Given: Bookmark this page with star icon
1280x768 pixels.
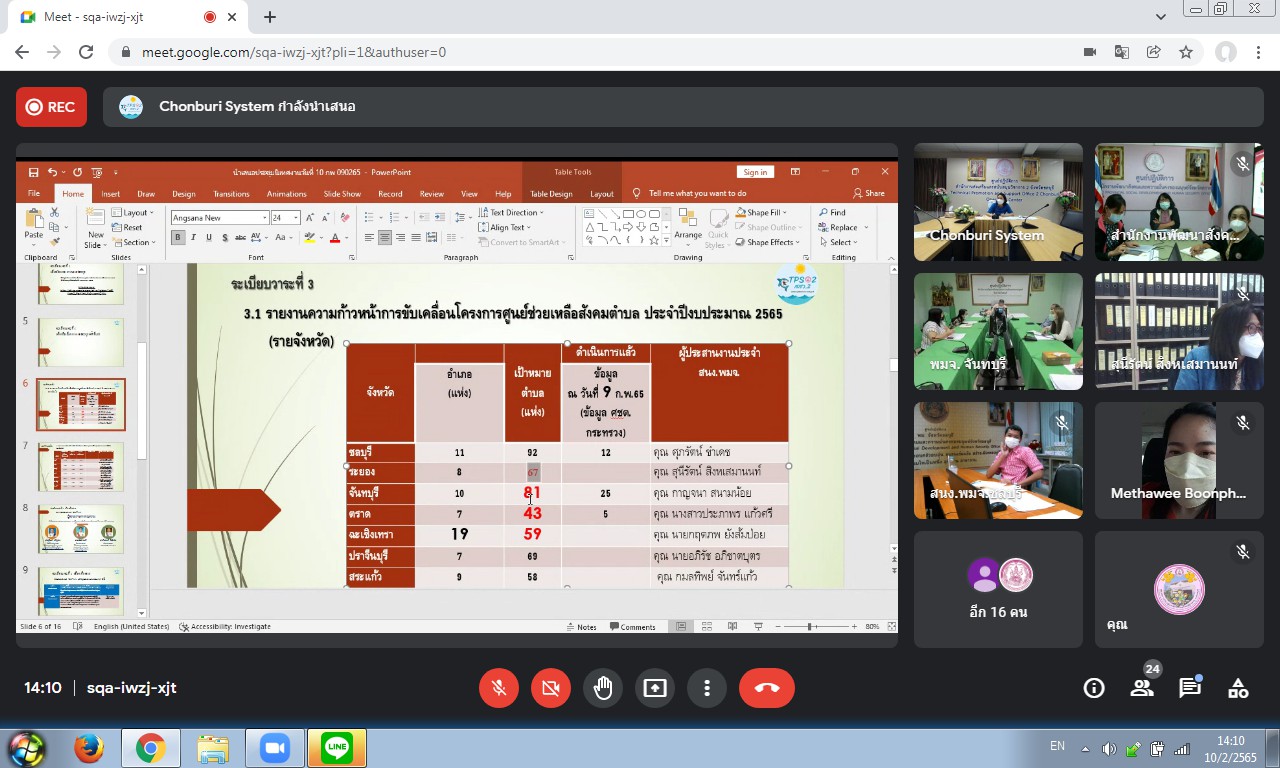Looking at the screenshot, I should click(1186, 52).
